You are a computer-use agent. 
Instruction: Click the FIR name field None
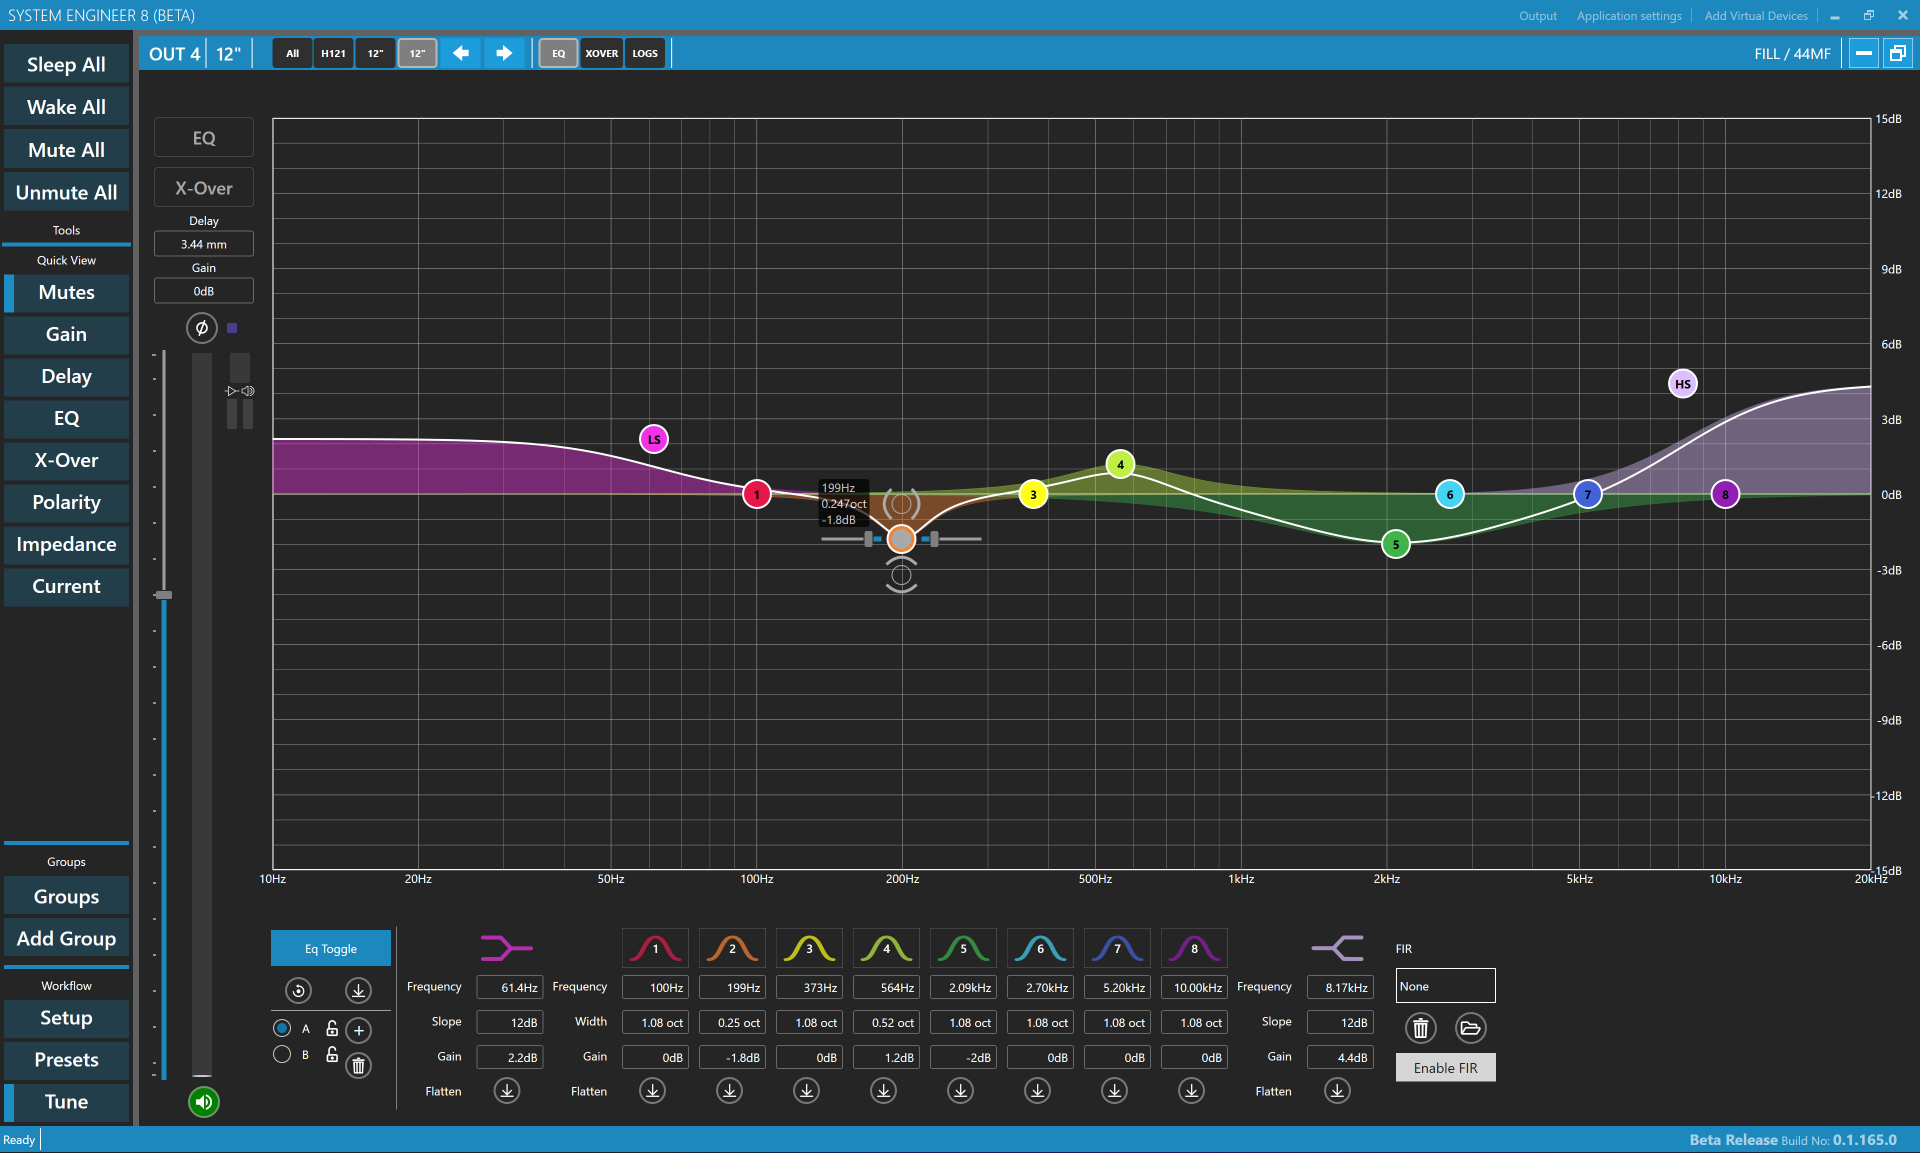coord(1445,986)
